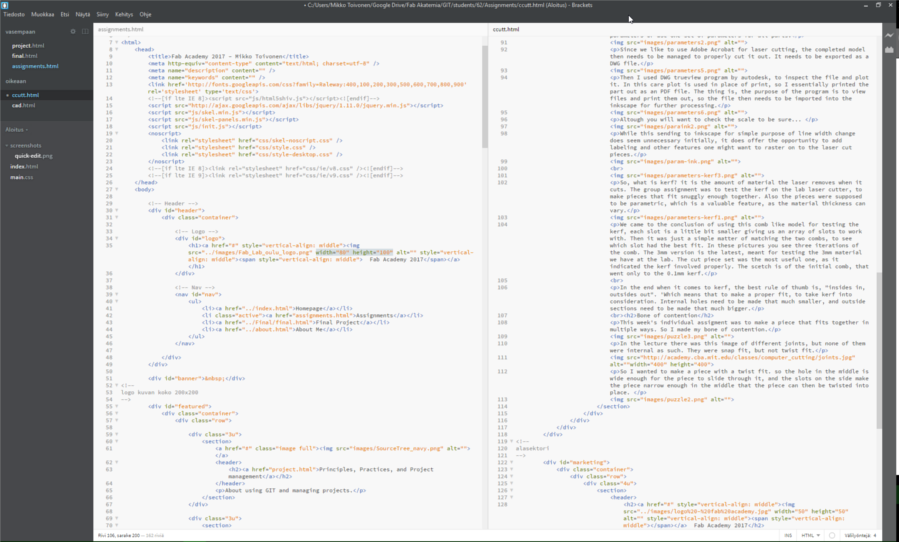
Task: Click the right editor vertical scrollbar thumb
Action: coord(879,350)
